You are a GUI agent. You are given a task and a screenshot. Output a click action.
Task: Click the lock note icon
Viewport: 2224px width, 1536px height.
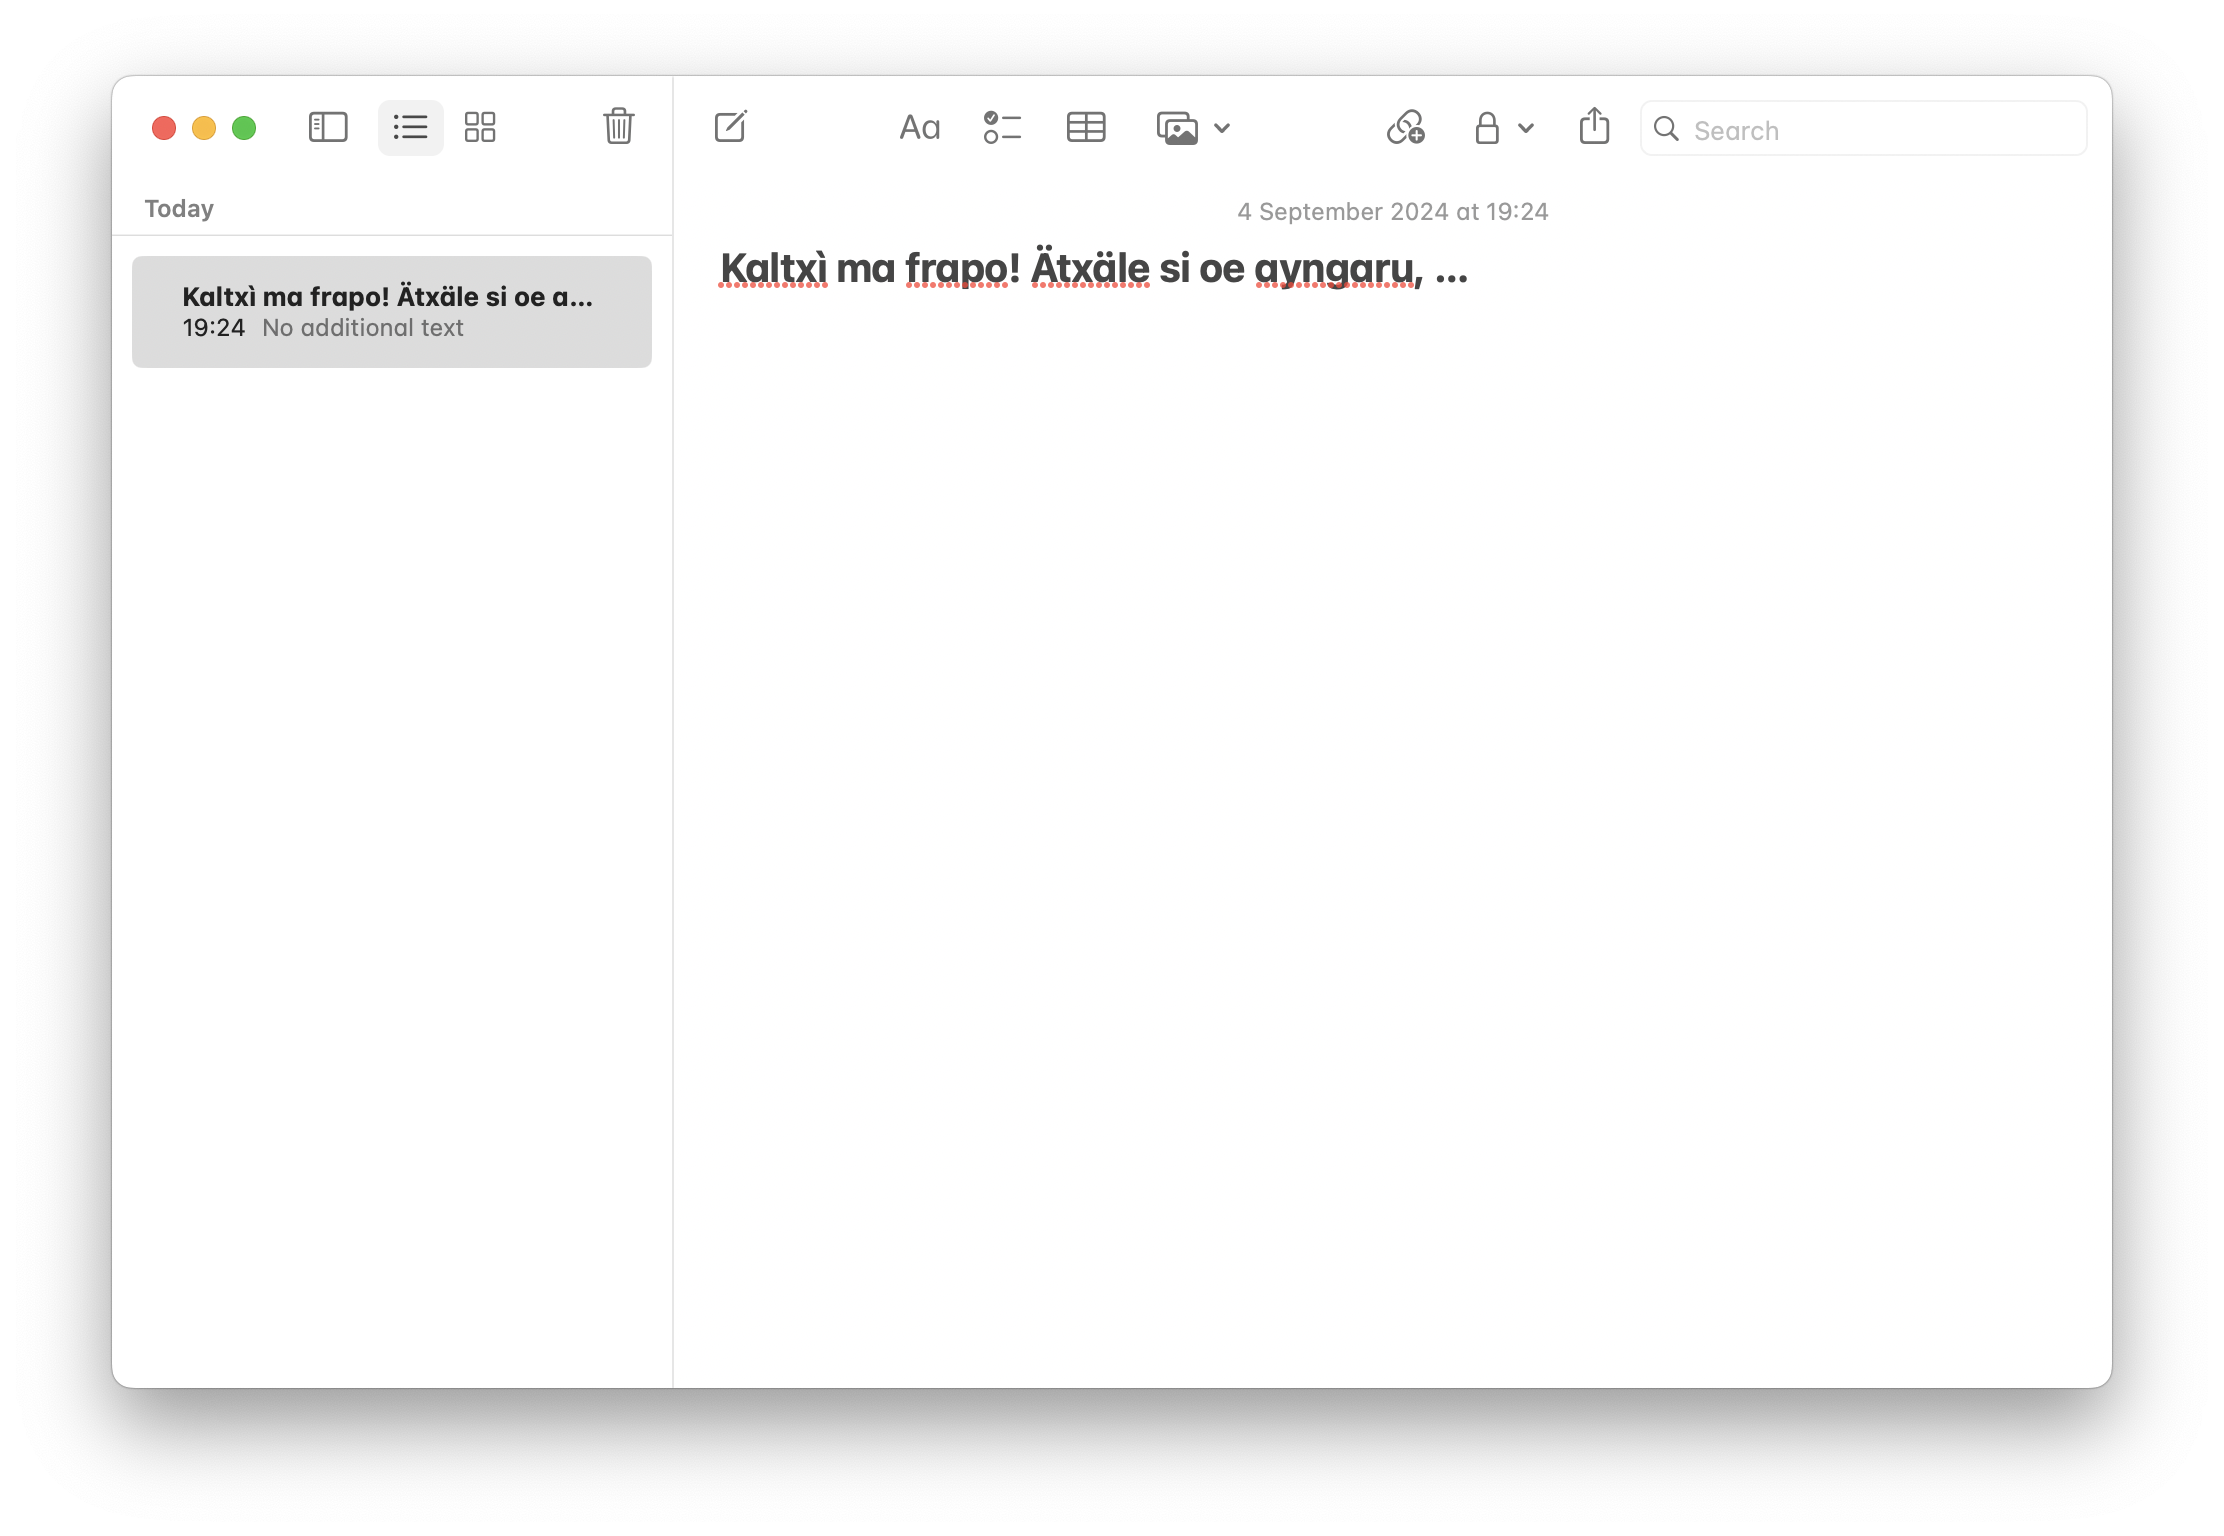[x=1487, y=128]
